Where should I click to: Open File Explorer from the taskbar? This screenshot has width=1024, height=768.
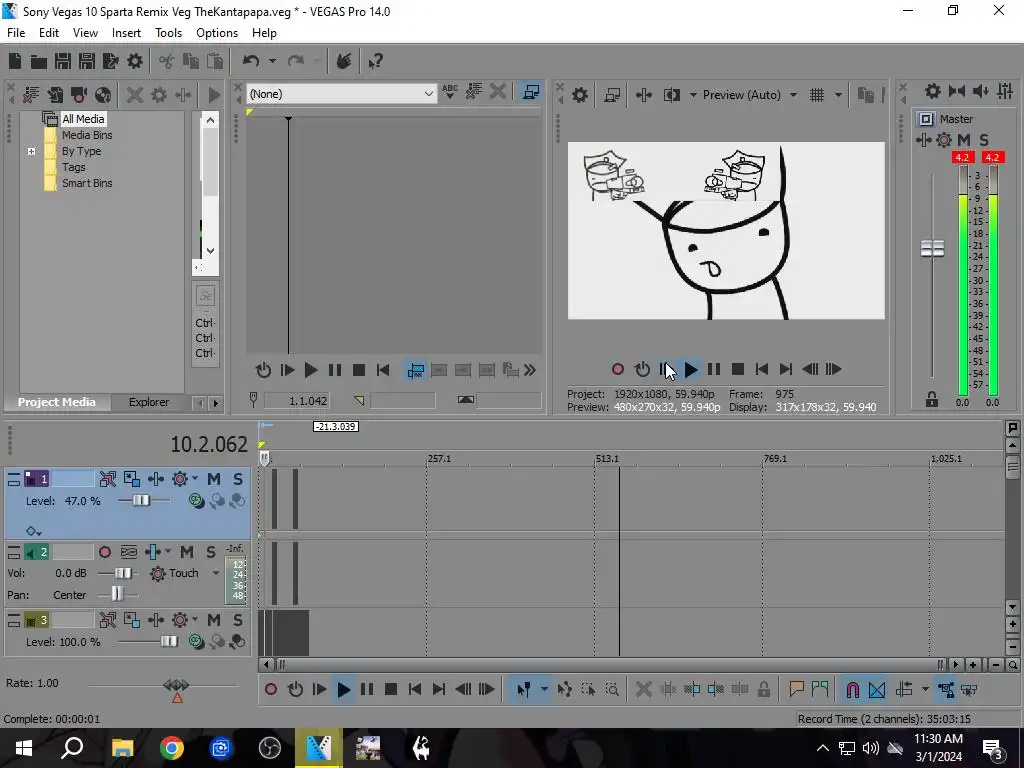(122, 748)
